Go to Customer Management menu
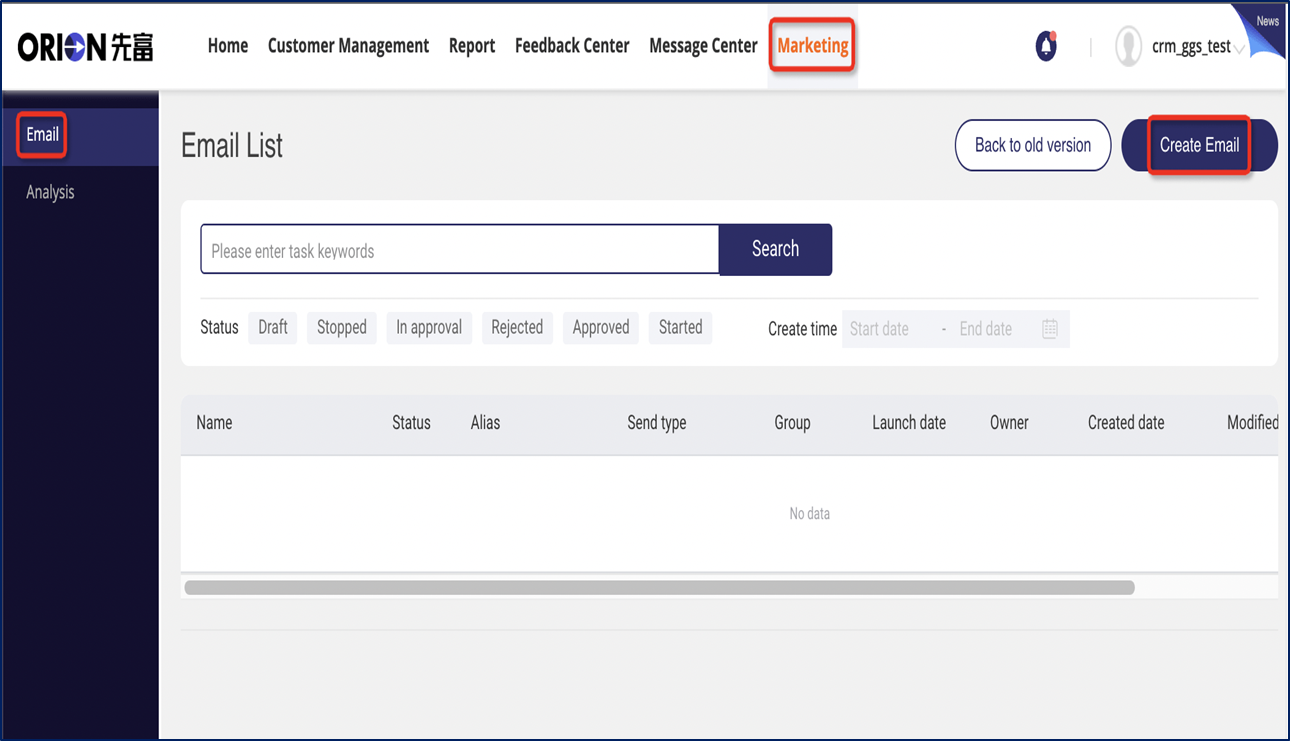This screenshot has width=1290, height=741. pyautogui.click(x=348, y=46)
